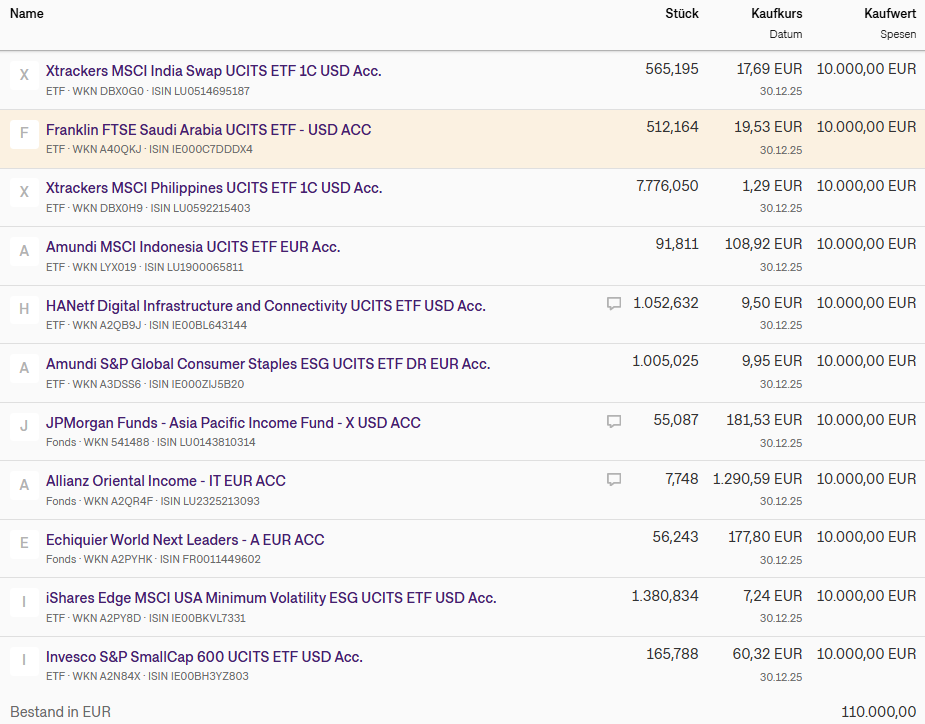Open Franklin FTSE Saudi Arabia UCITS ETF
Viewport: 925px width, 724px height.
coord(208,130)
